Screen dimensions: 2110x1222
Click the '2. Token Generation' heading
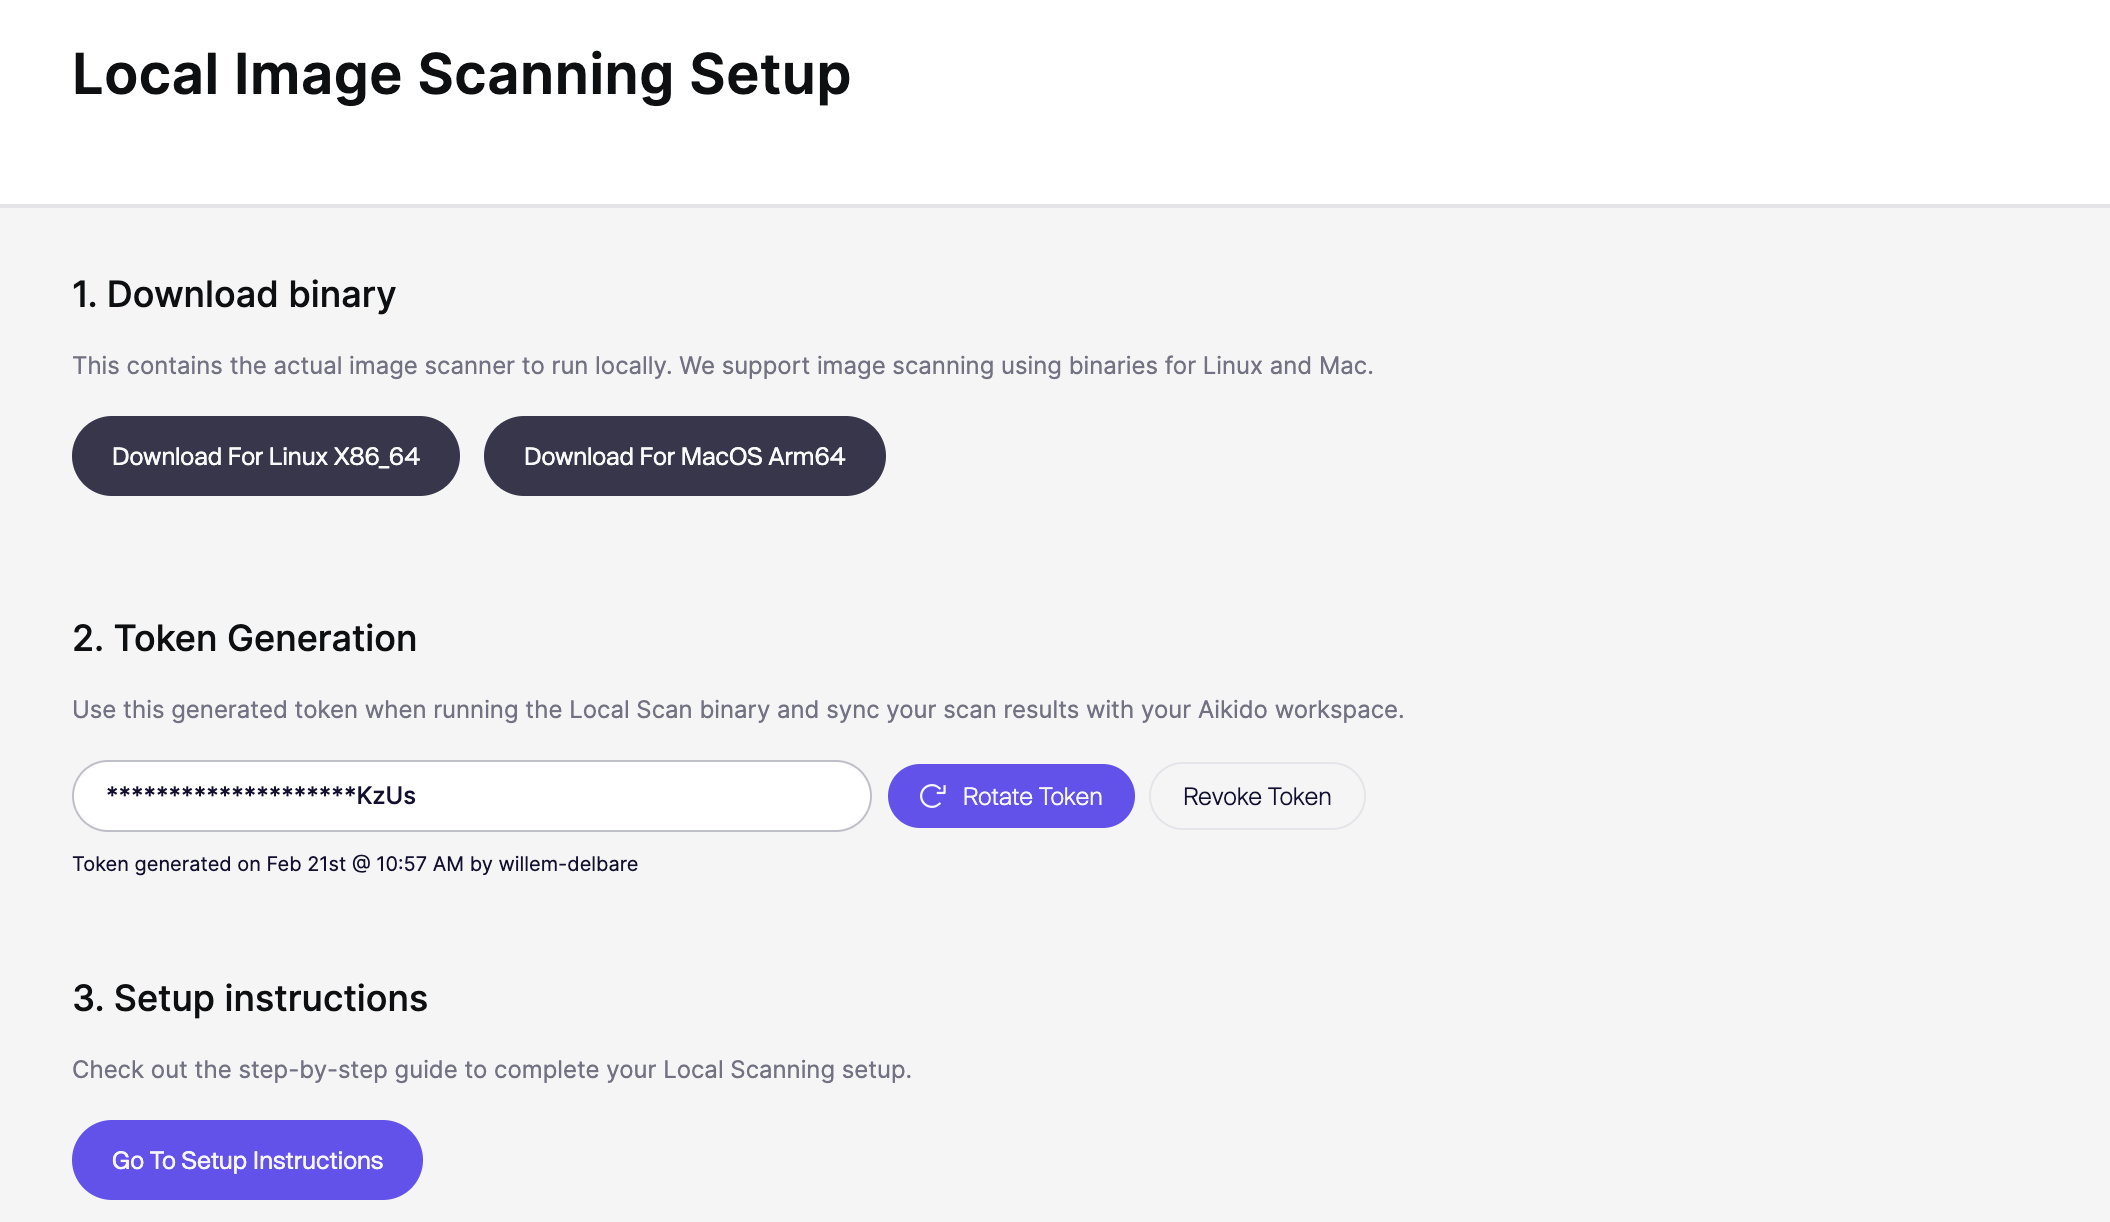click(245, 638)
